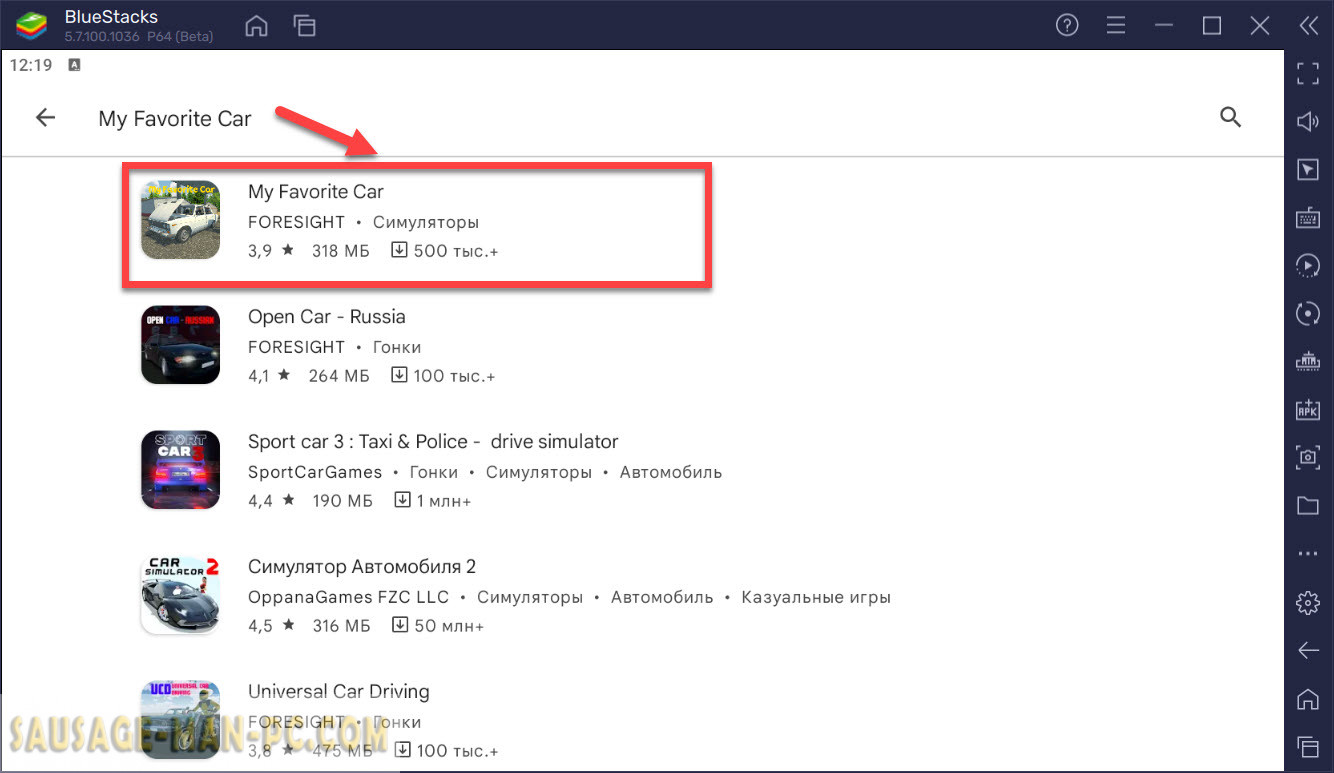
Task: Click the Play Store search magnifier icon
Action: pyautogui.click(x=1231, y=118)
